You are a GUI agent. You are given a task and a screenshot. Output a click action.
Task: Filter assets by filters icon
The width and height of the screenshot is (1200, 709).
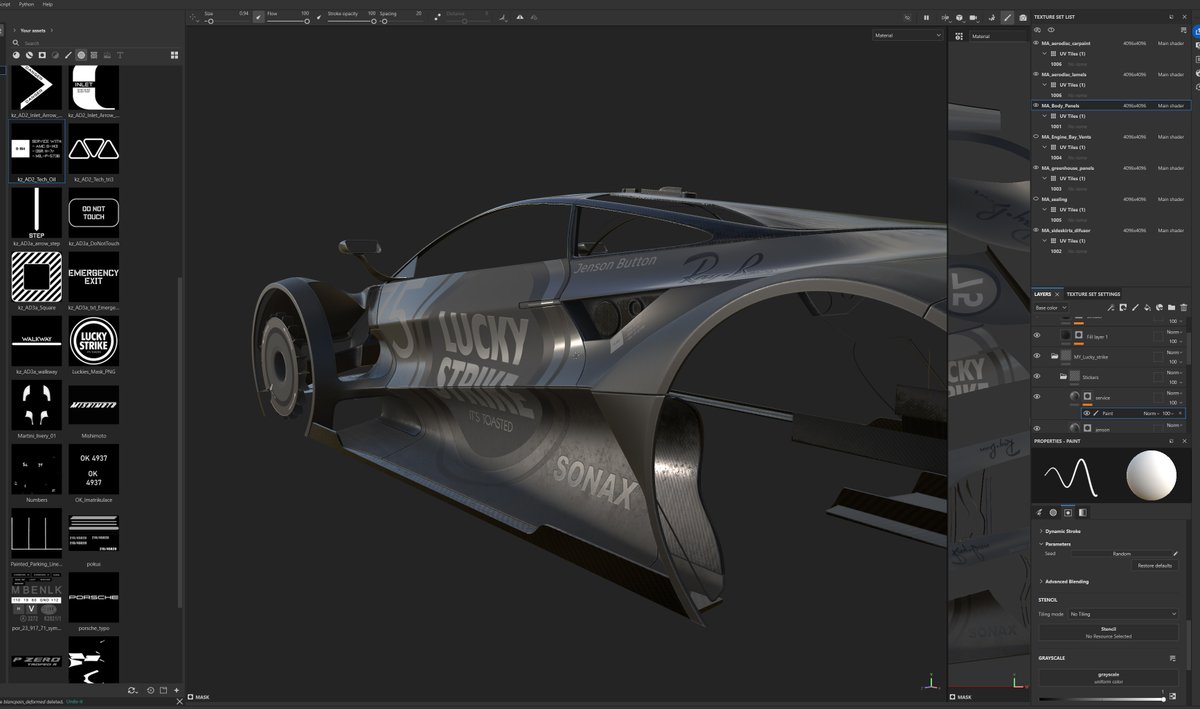[x=55, y=55]
